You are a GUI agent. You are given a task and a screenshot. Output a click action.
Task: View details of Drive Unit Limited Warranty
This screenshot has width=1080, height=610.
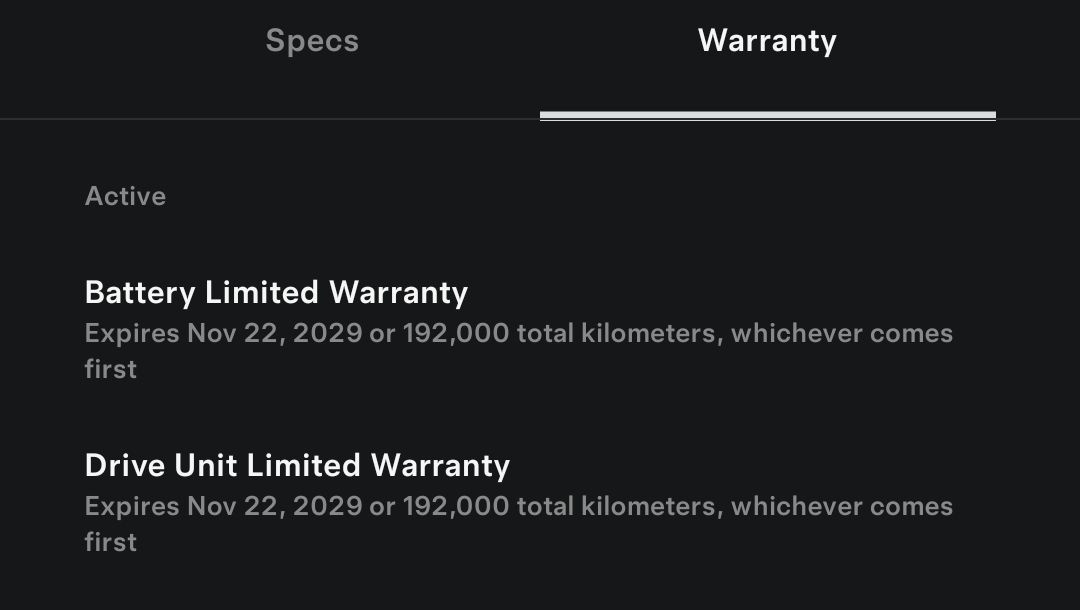[297, 465]
